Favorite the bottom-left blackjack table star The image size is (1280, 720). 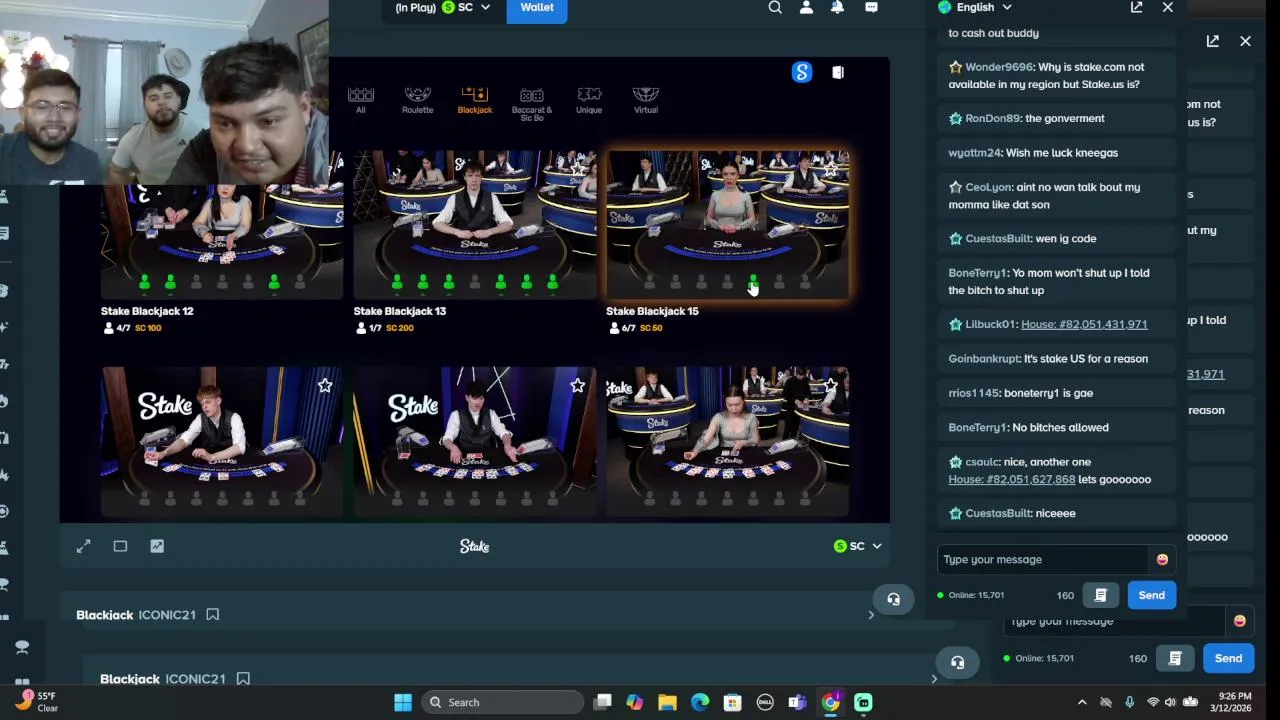point(325,385)
